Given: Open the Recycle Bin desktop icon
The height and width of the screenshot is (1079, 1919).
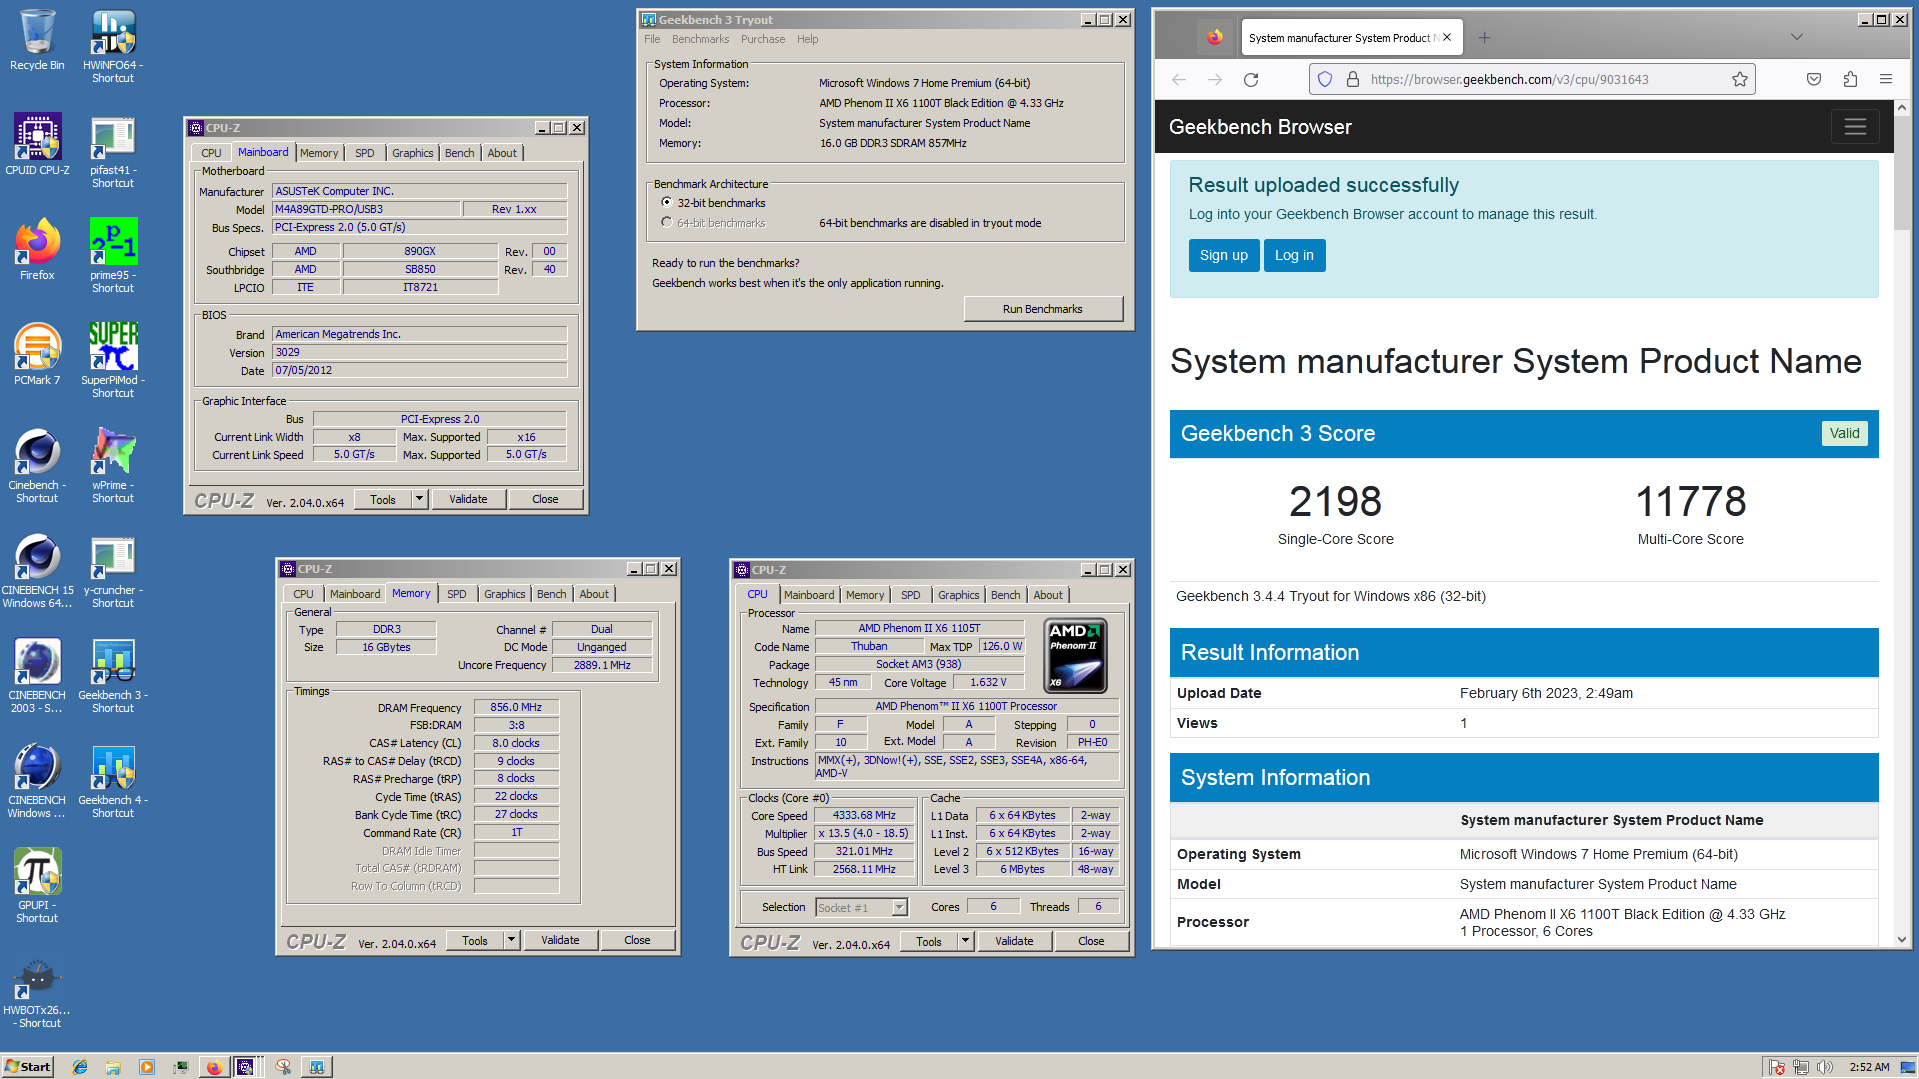Looking at the screenshot, I should point(37,40).
